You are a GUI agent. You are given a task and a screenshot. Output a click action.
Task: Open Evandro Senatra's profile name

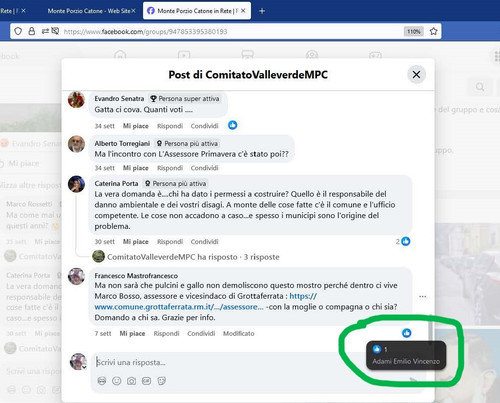tap(119, 99)
